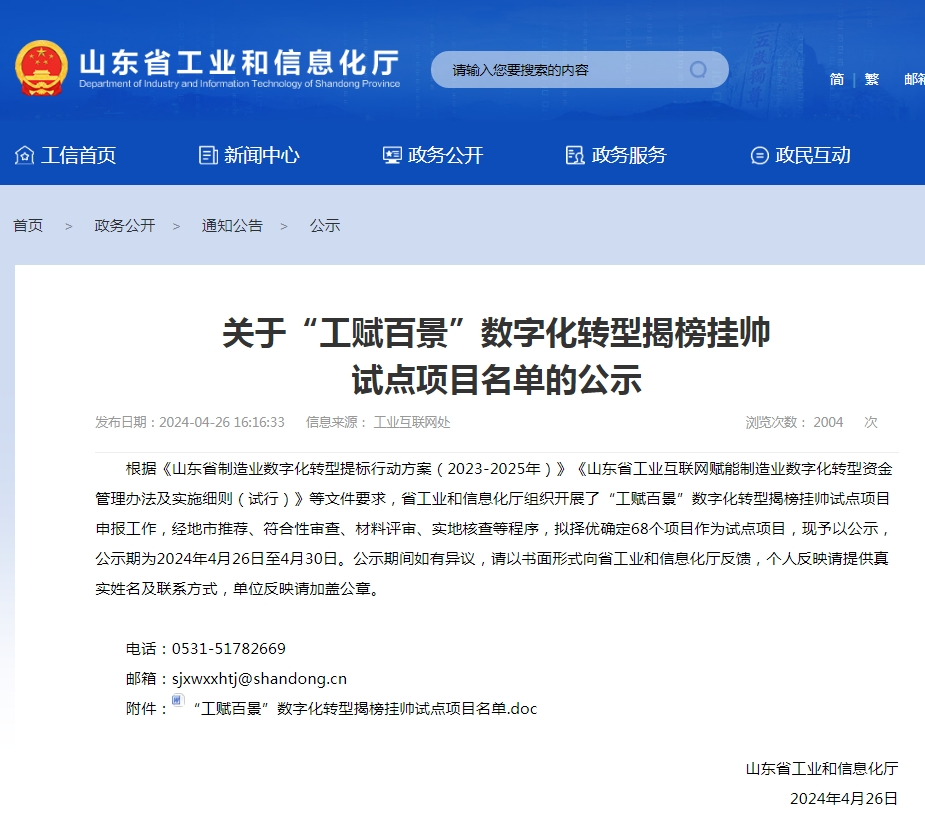Click the service icon beside 政务服务
925x828 pixels.
[x=575, y=155]
